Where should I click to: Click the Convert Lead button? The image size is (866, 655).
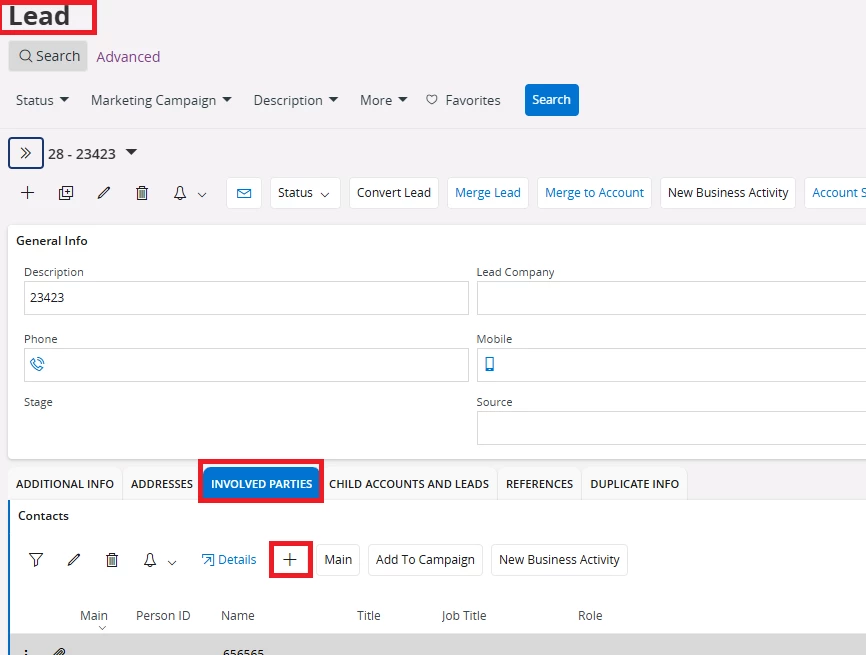click(394, 193)
